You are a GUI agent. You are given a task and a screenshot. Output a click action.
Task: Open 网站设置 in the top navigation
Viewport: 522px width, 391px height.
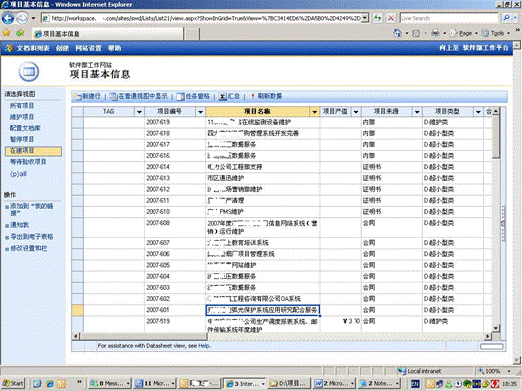(x=88, y=48)
